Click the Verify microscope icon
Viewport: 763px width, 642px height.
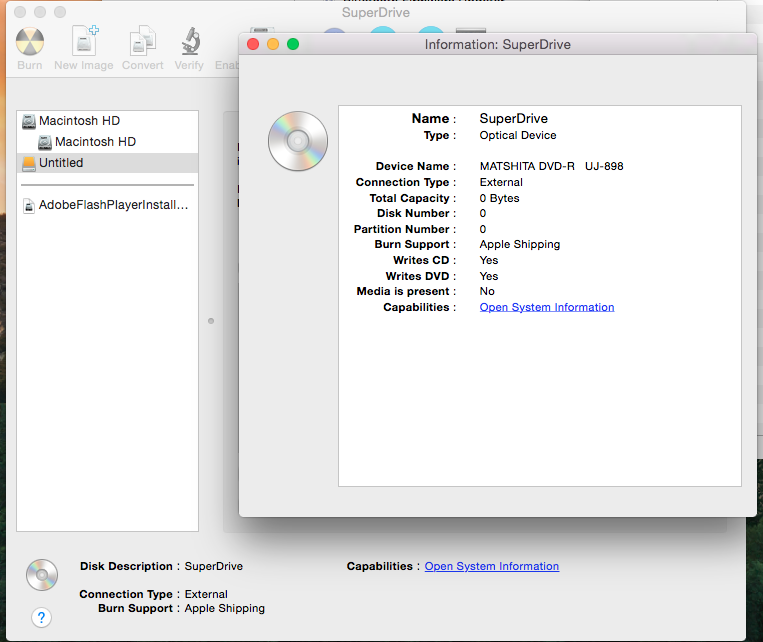[190, 41]
